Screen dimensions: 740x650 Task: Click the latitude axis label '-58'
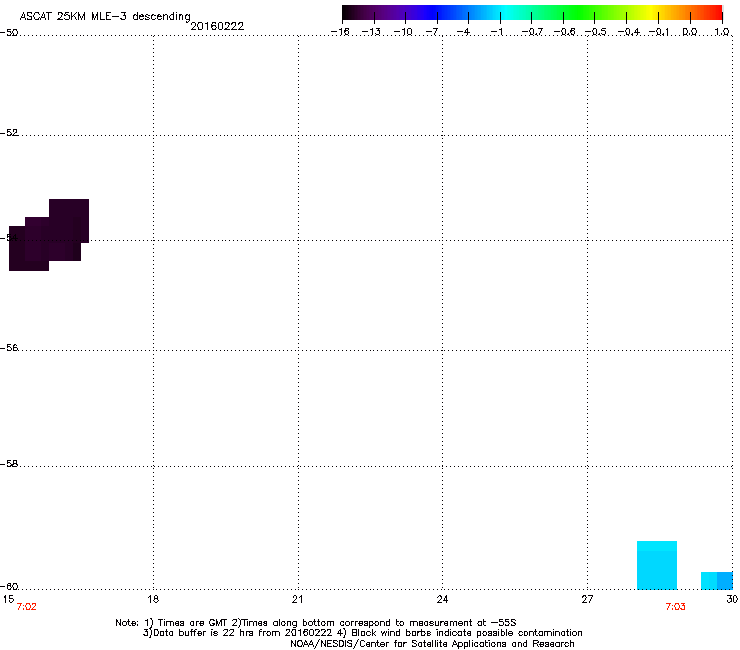point(9,464)
